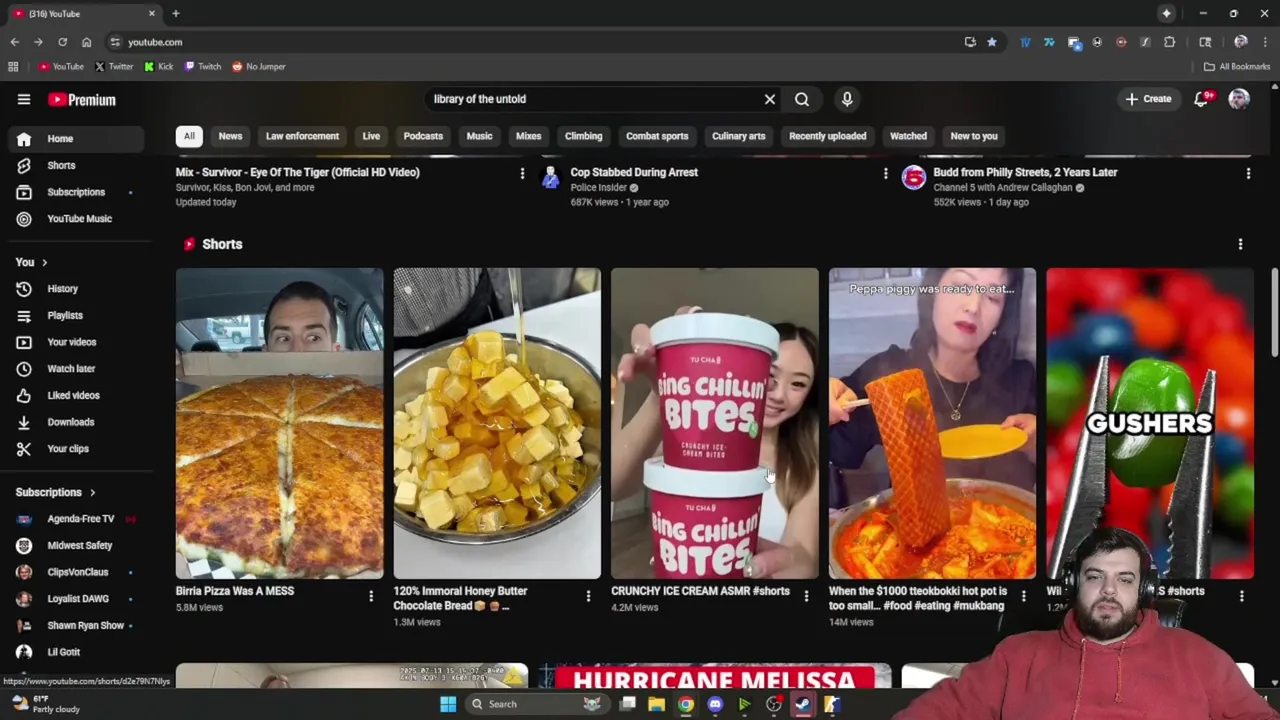Screen dimensions: 1280x720
Task: Open Watch later in the sidebar
Action: 78,369
